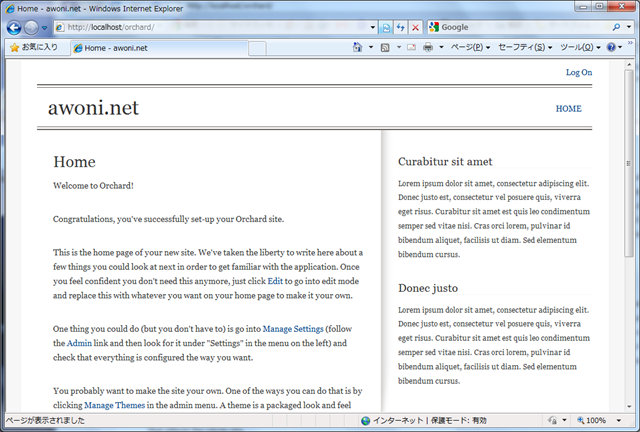The height and width of the screenshot is (432, 640).
Task: Click the status bar security icon
Action: coord(553,420)
